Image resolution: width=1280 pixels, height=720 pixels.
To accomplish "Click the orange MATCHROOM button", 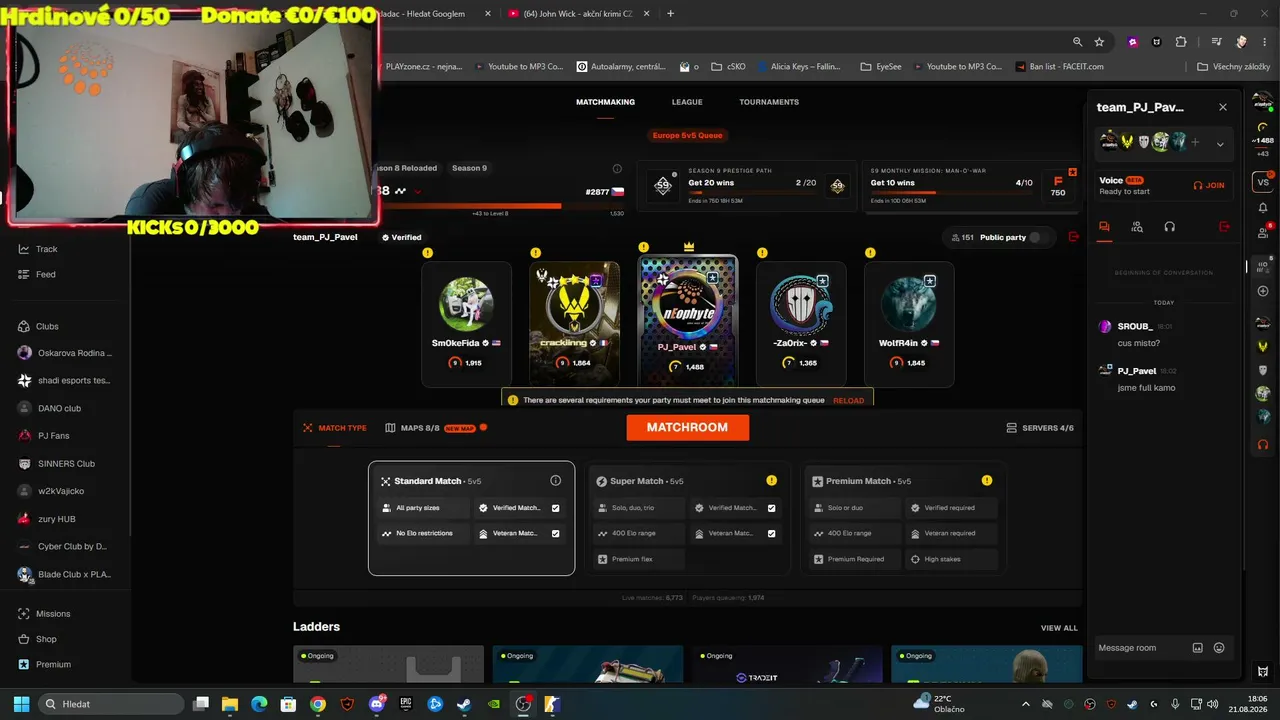I will 687,427.
